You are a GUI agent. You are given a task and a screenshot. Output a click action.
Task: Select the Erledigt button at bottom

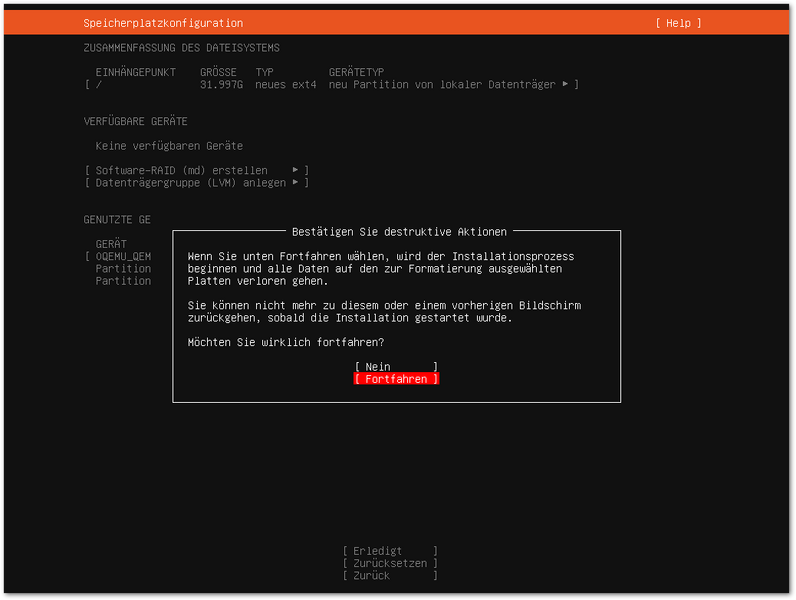tap(390, 551)
